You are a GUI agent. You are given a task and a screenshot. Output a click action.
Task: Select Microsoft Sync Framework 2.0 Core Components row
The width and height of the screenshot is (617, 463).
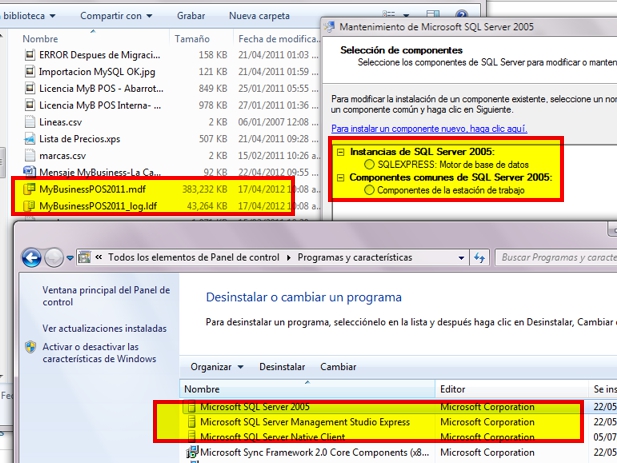click(399, 452)
